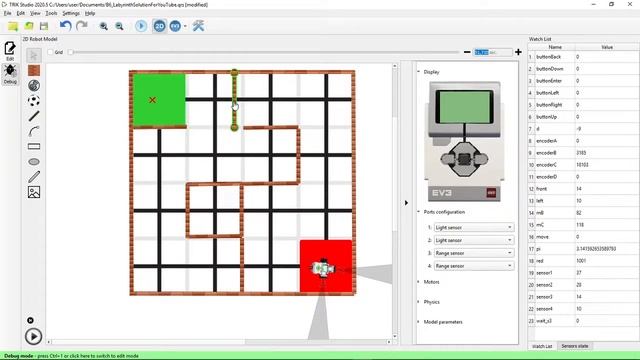Click the pi value cell
Screen dimensions: 640x360
607,249
